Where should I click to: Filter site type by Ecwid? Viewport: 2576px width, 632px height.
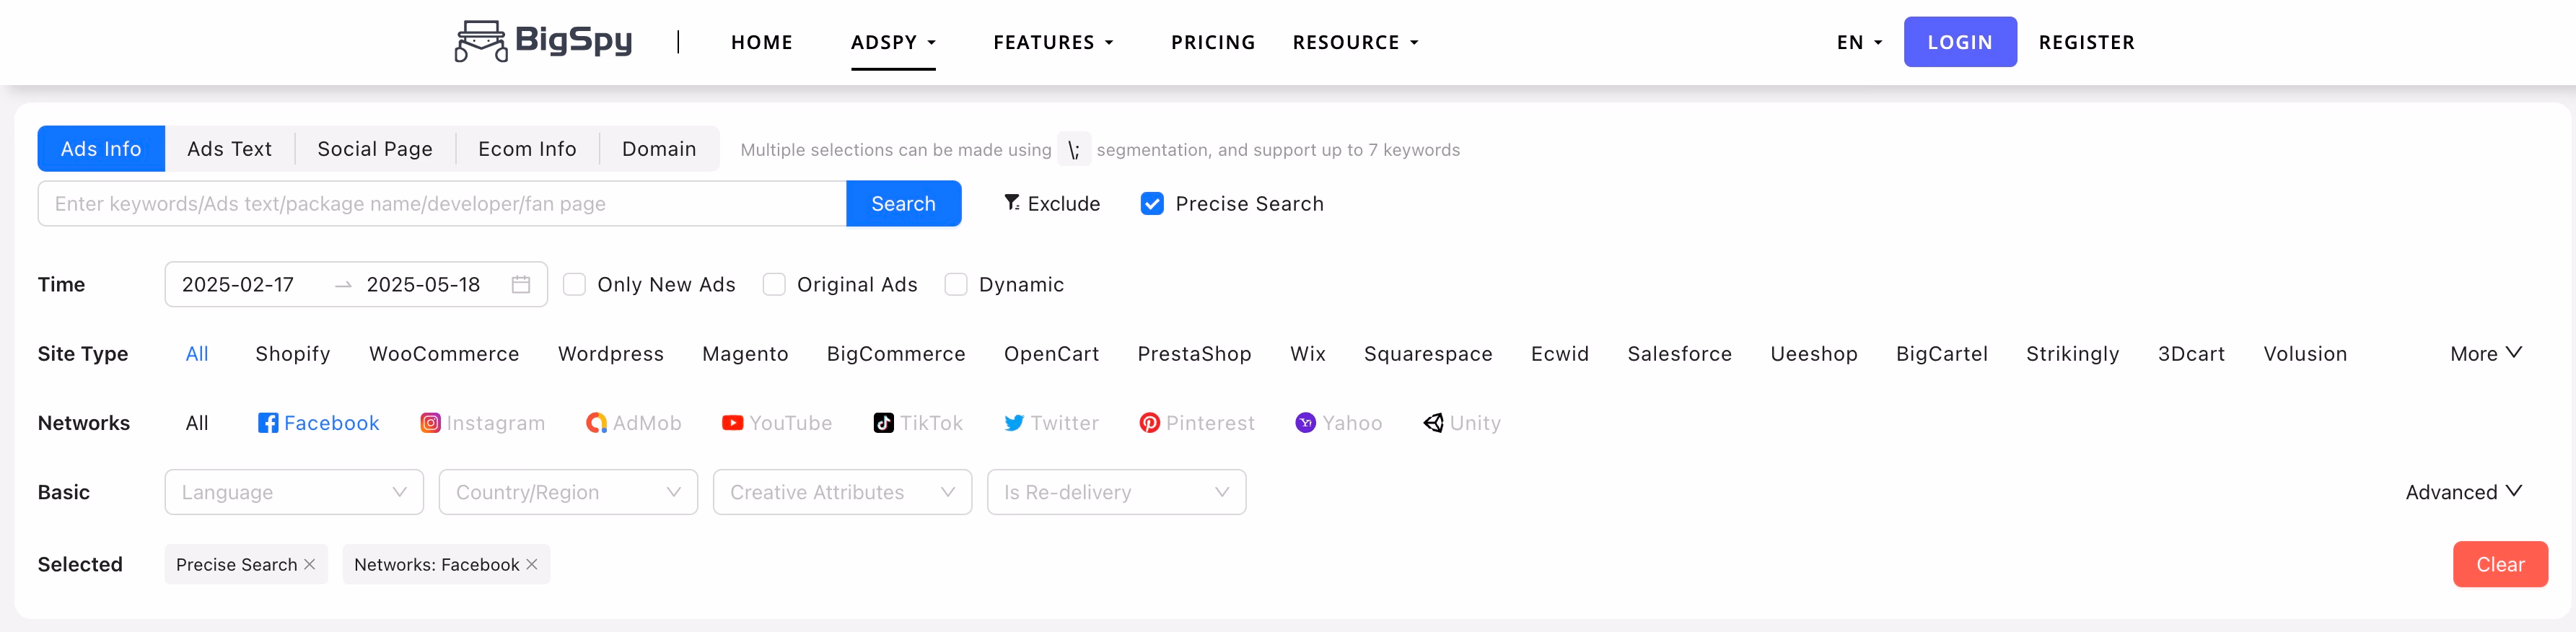coord(1560,354)
